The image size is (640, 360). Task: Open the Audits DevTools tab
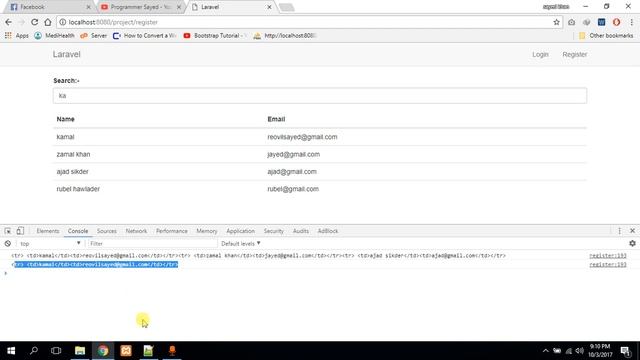[x=300, y=231]
